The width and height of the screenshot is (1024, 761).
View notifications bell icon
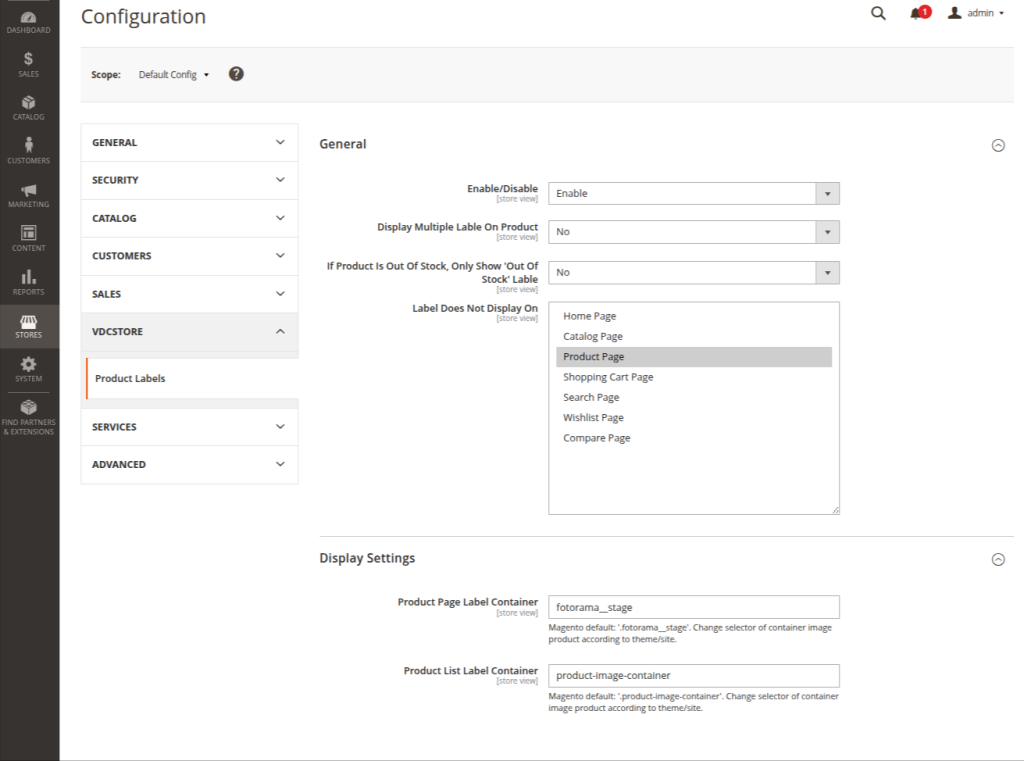[x=916, y=13]
